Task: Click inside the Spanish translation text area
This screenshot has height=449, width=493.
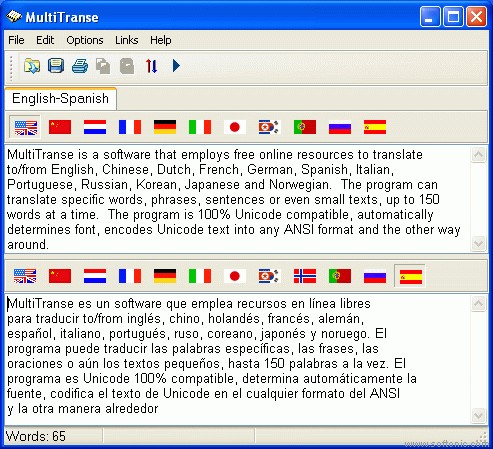Action: click(x=238, y=359)
